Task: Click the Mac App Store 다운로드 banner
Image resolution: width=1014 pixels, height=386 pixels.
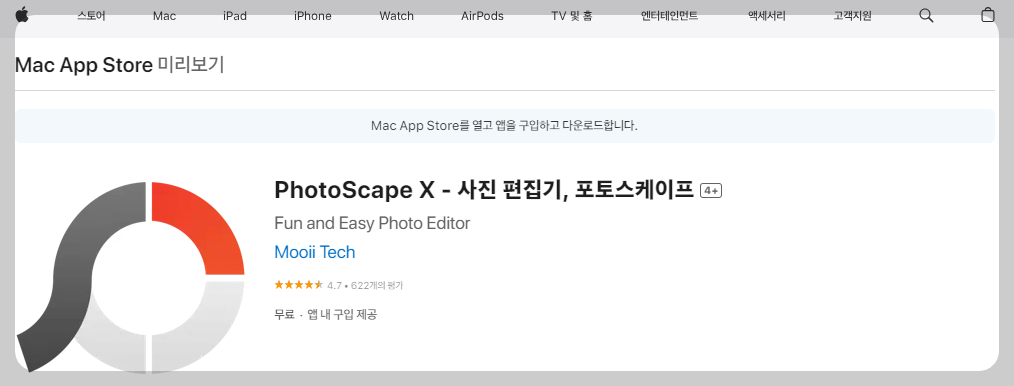Action: [x=504, y=125]
